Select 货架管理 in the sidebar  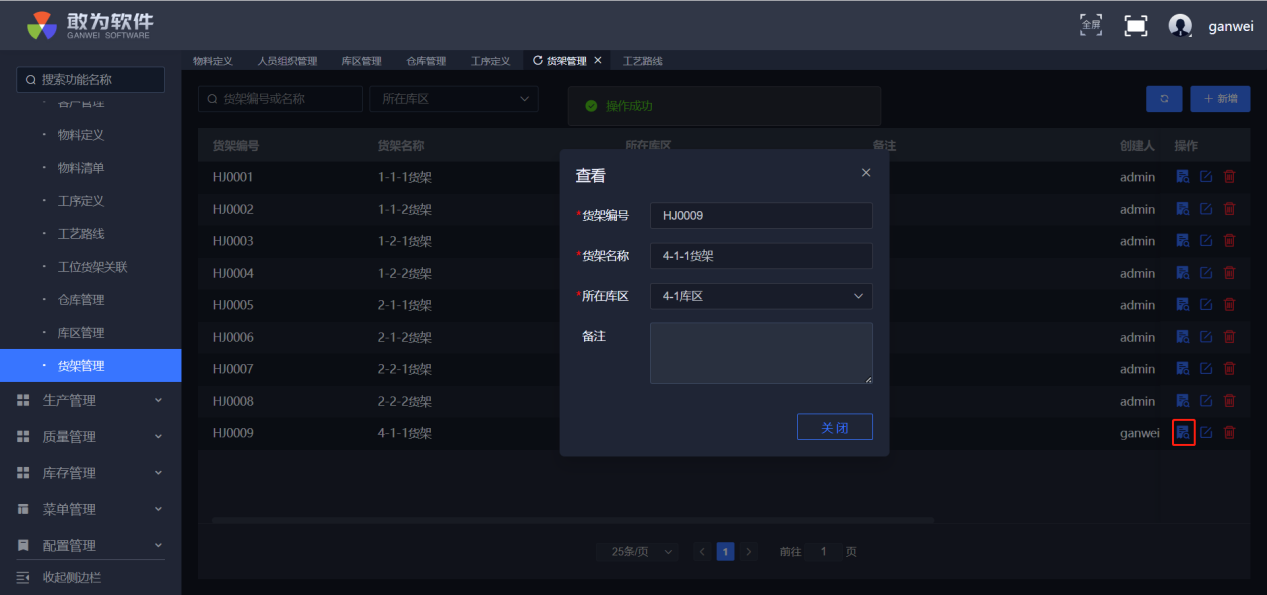90,366
